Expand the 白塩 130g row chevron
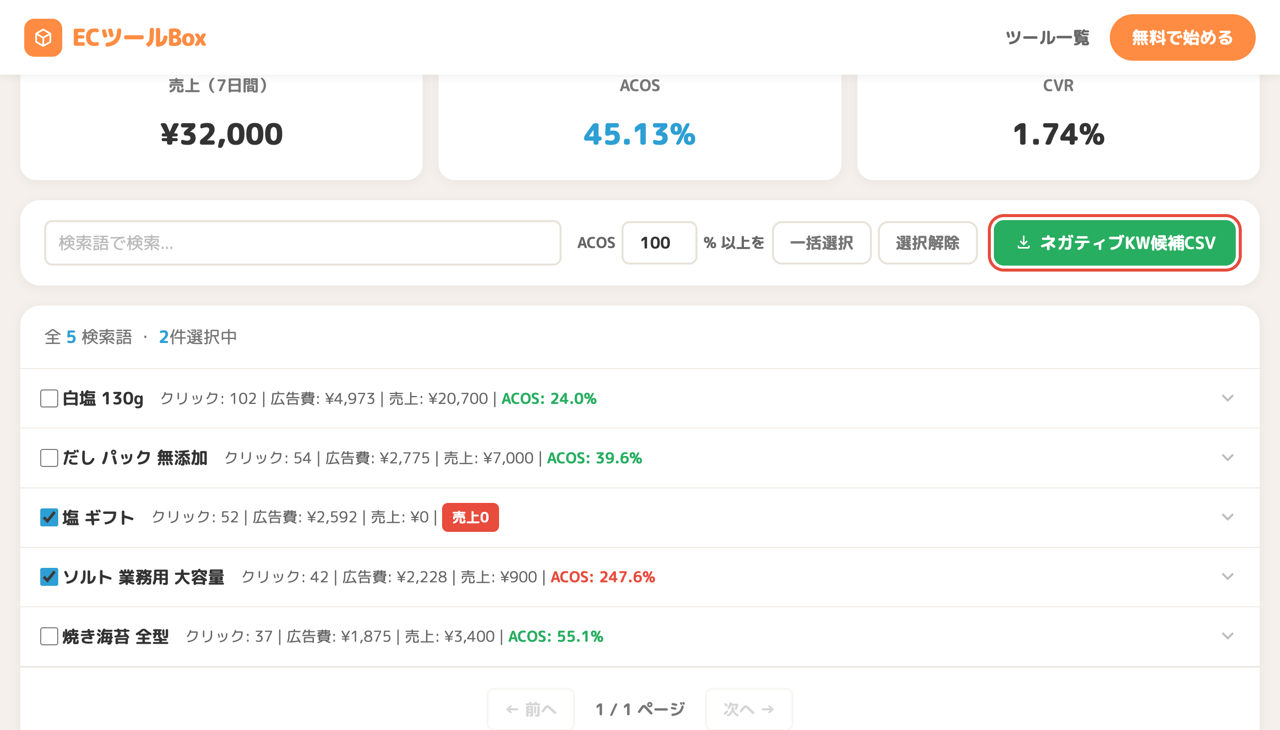 1228,398
